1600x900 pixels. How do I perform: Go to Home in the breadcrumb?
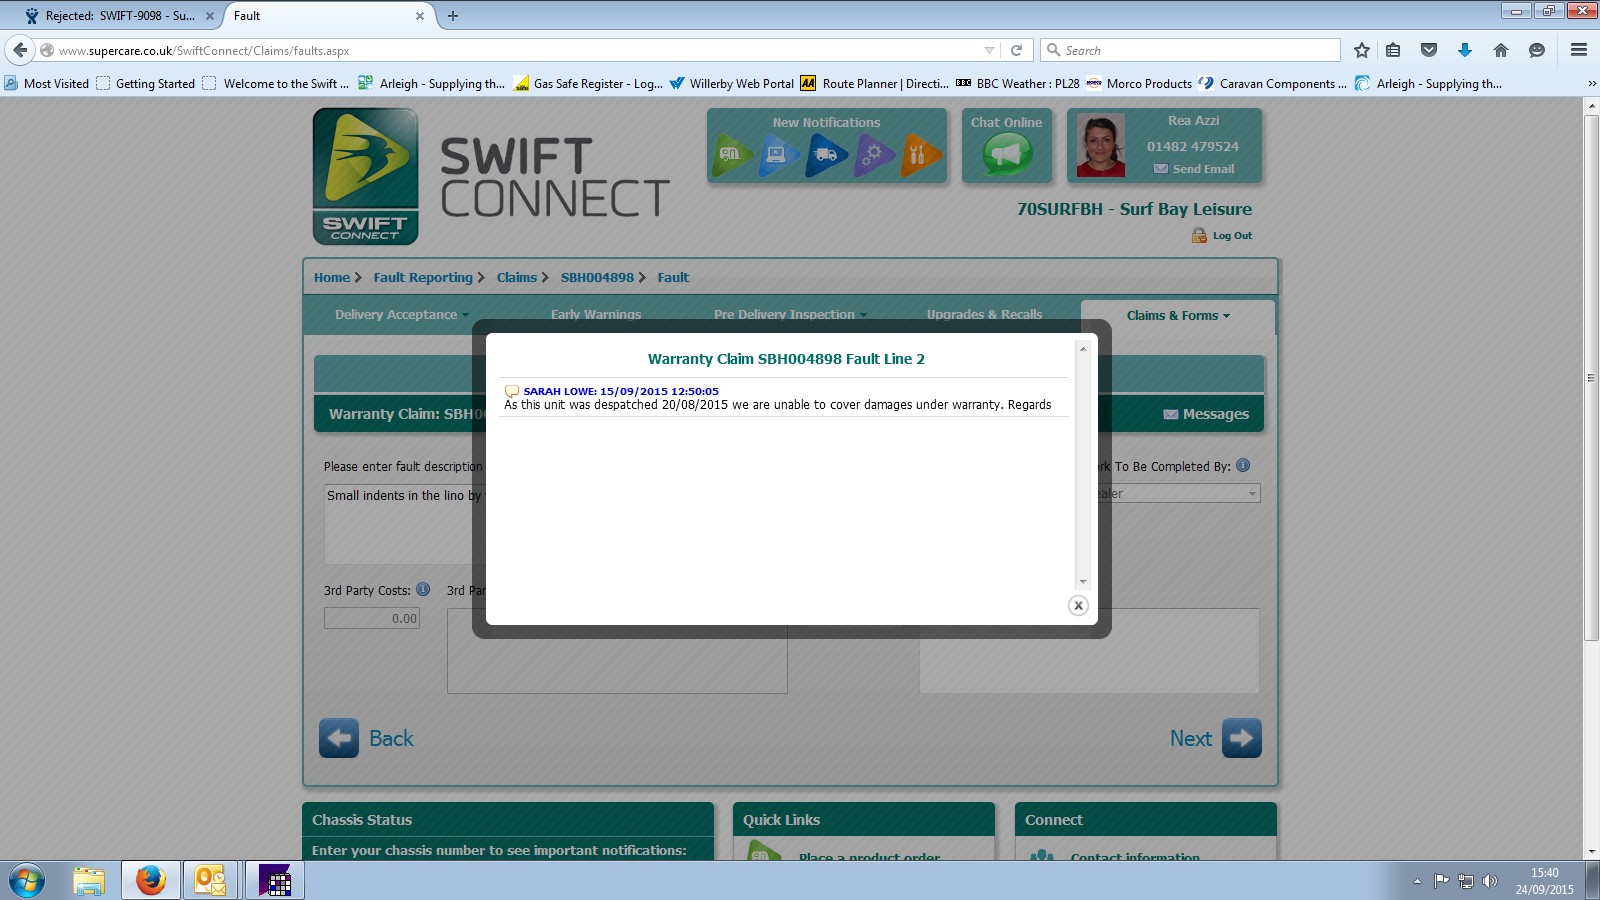click(x=332, y=278)
